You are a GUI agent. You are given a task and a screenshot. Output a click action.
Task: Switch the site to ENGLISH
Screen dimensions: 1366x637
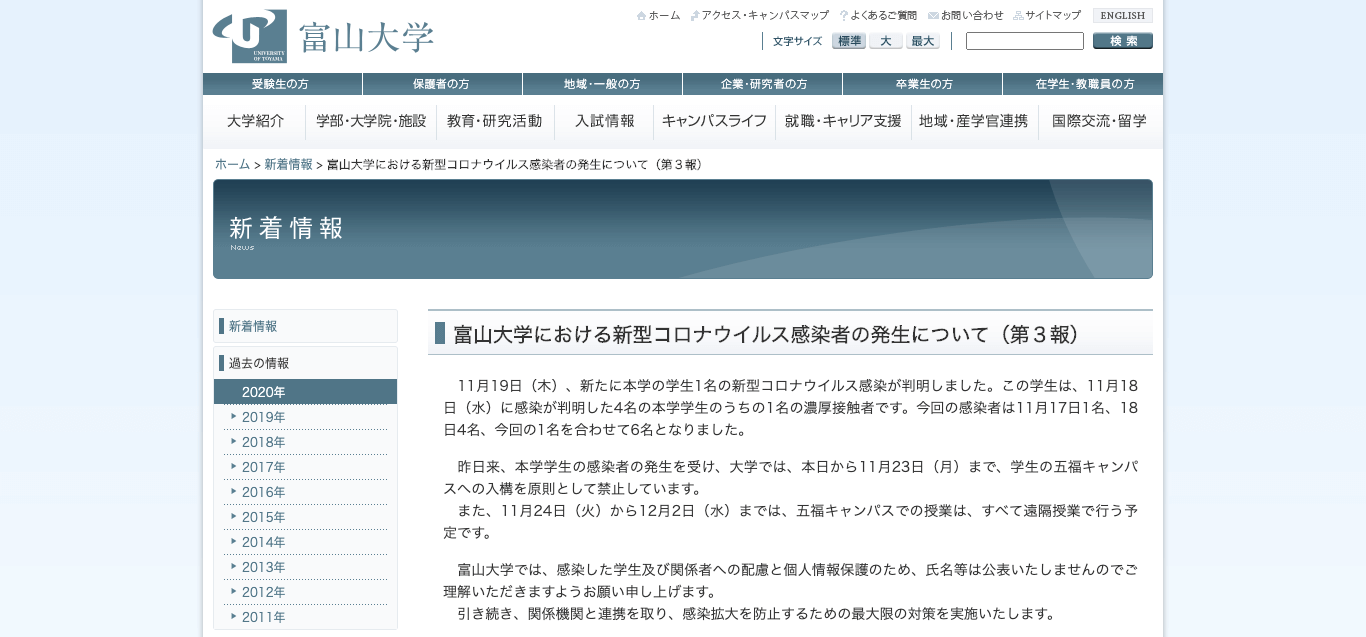point(1122,16)
